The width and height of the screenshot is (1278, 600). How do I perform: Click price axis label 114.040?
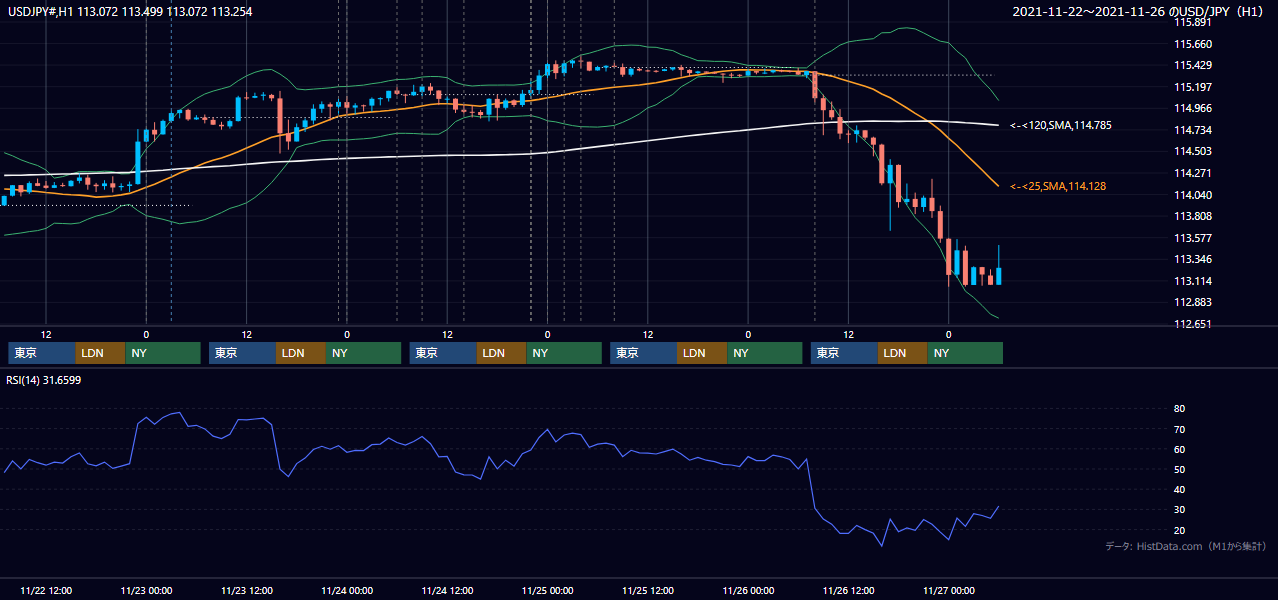[x=1192, y=195]
